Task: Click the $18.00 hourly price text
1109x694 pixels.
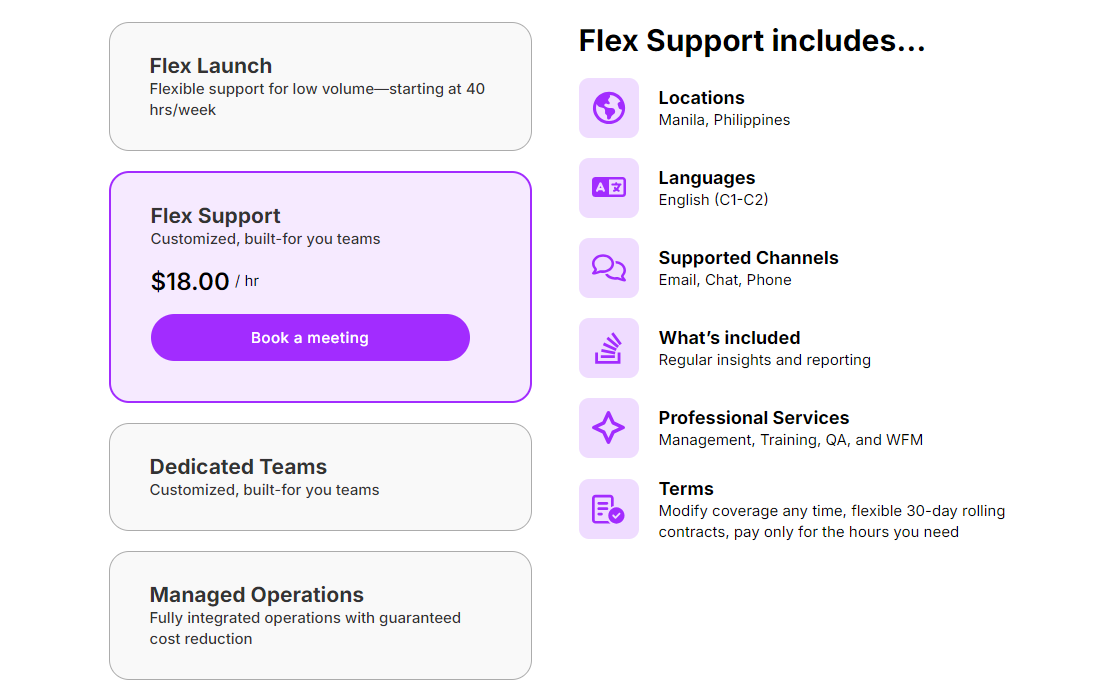Action: [190, 281]
